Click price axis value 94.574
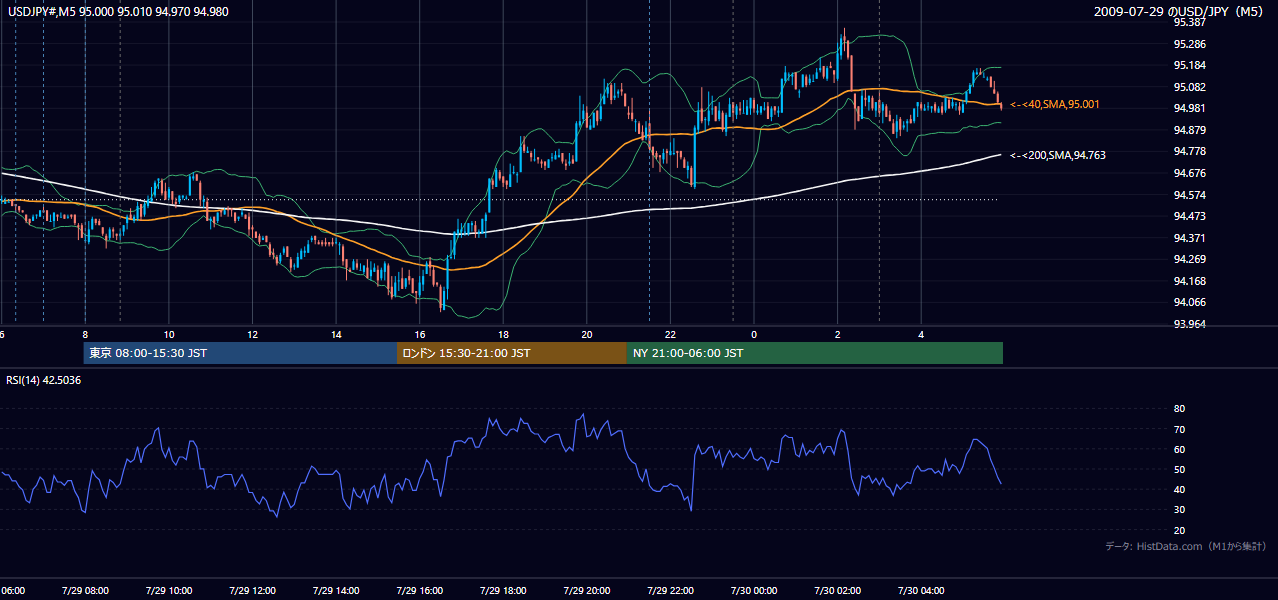The height and width of the screenshot is (600, 1278). pyautogui.click(x=1189, y=195)
